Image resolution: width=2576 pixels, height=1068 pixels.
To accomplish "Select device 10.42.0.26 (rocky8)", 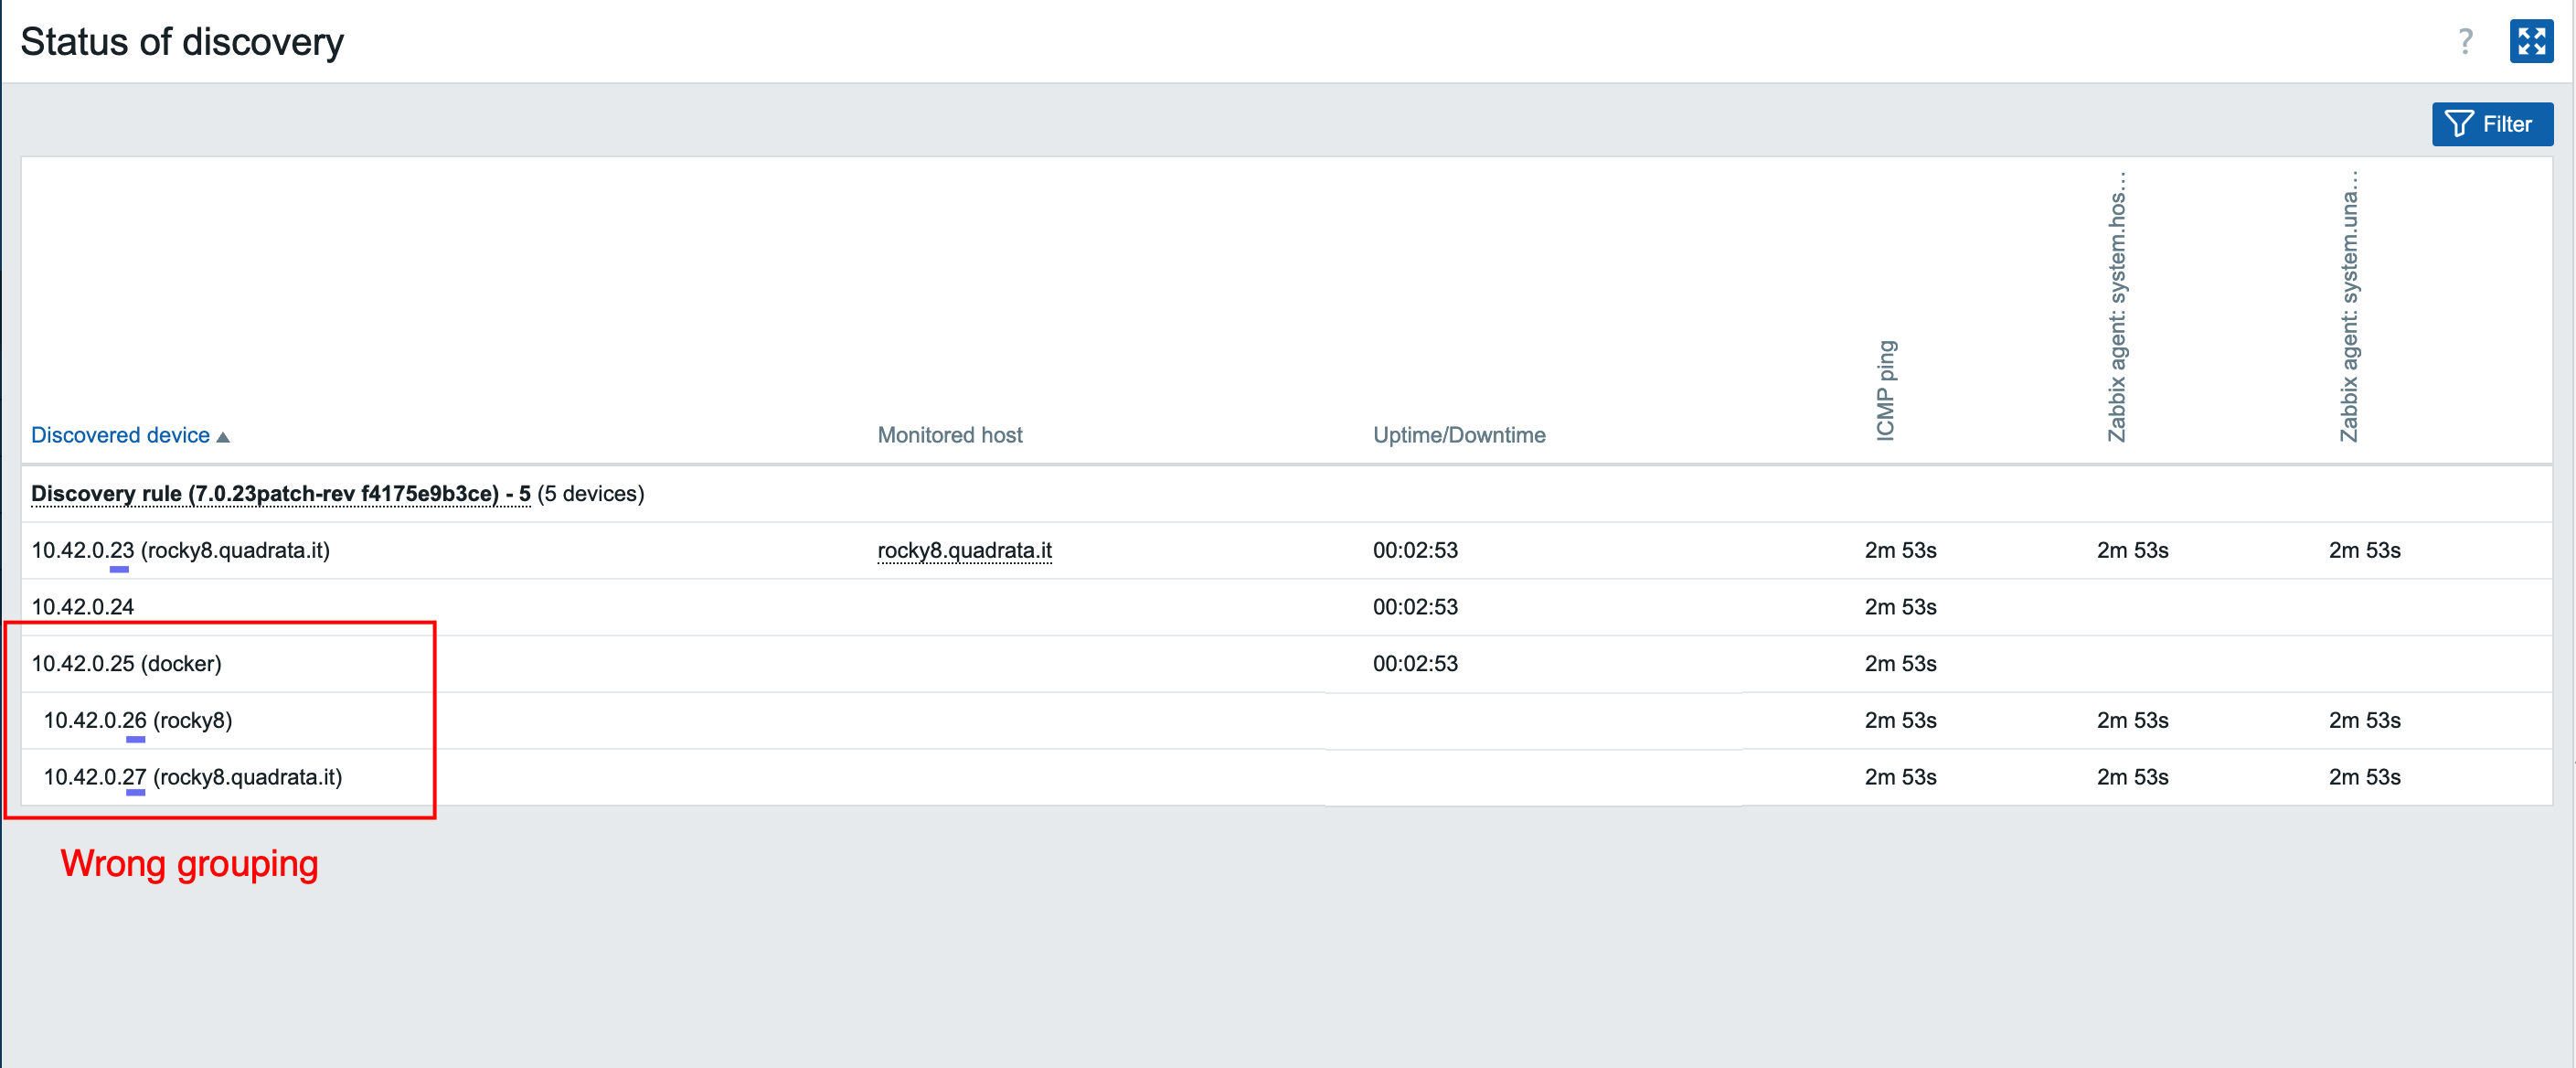I will click(x=138, y=720).
